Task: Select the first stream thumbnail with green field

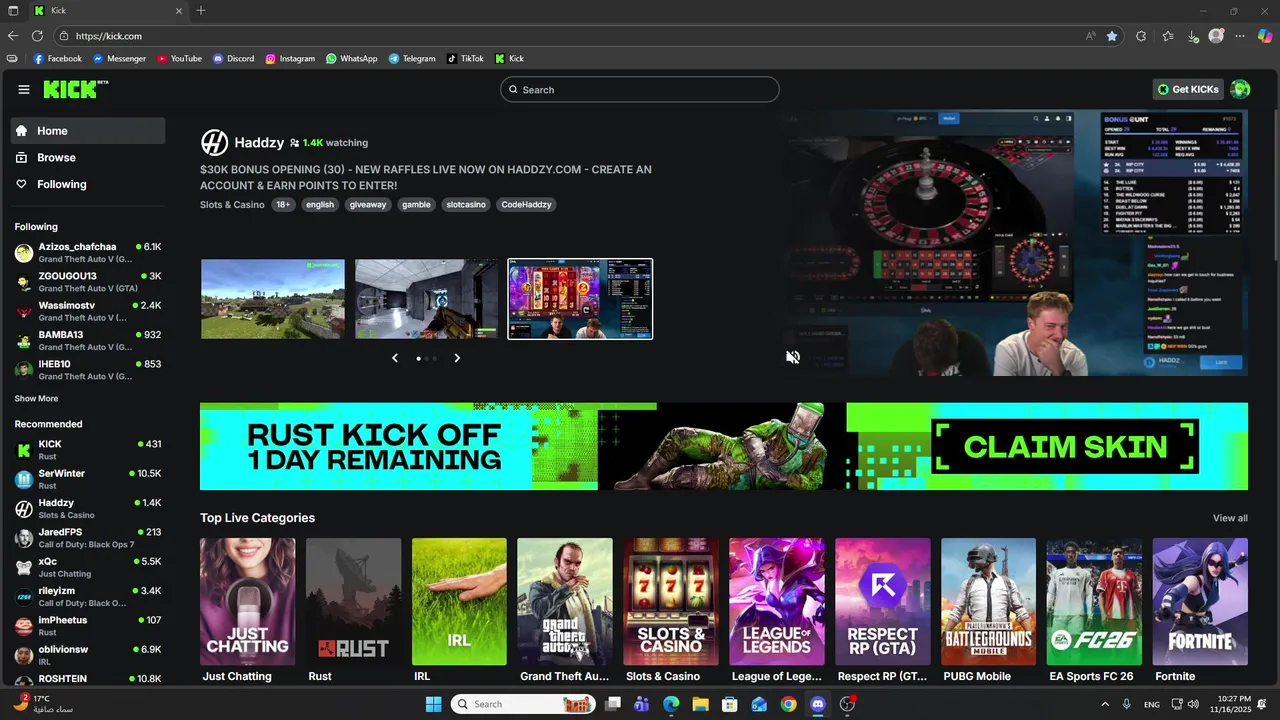Action: pyautogui.click(x=273, y=299)
